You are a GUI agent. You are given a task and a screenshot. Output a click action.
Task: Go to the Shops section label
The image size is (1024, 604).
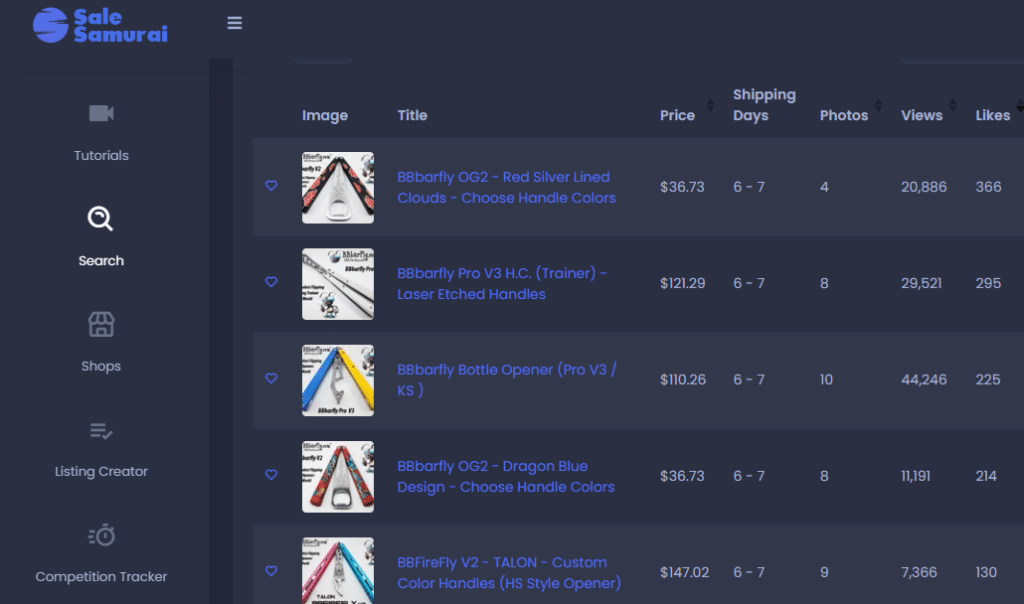101,366
